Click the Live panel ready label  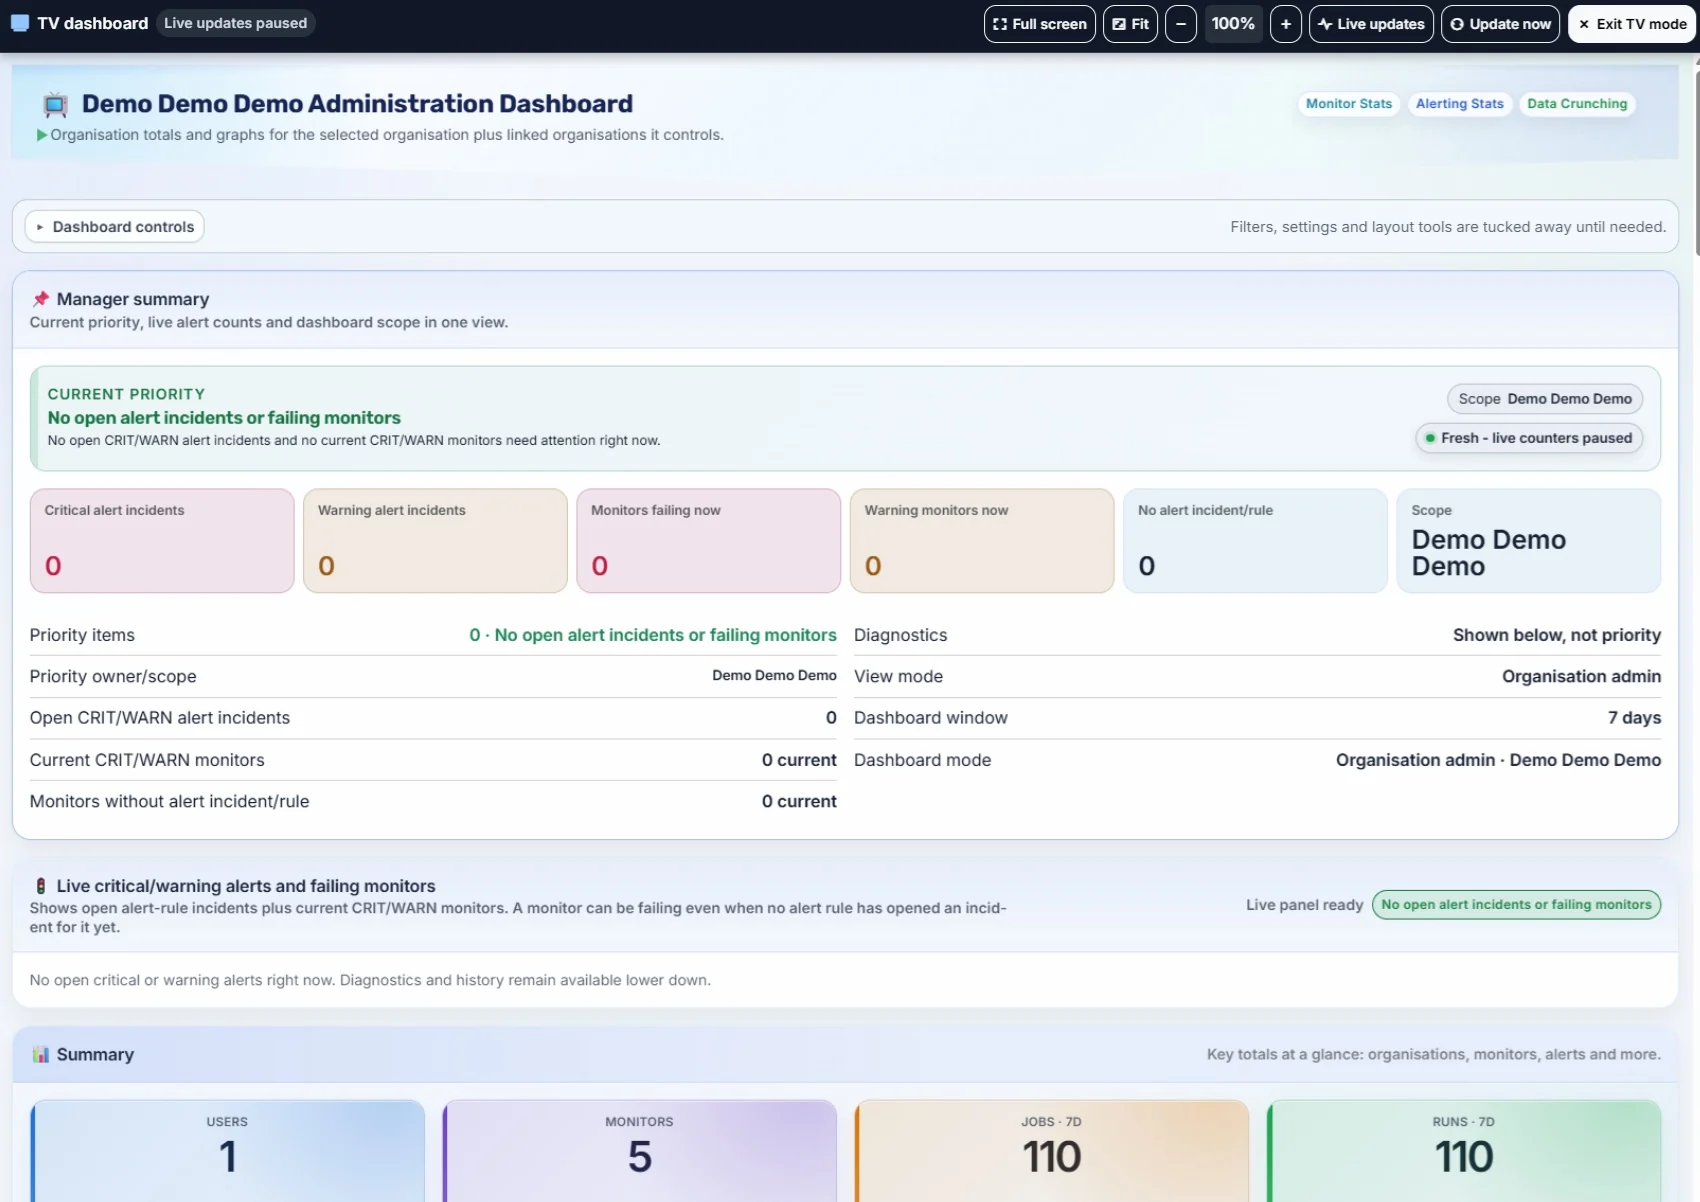coord(1304,905)
